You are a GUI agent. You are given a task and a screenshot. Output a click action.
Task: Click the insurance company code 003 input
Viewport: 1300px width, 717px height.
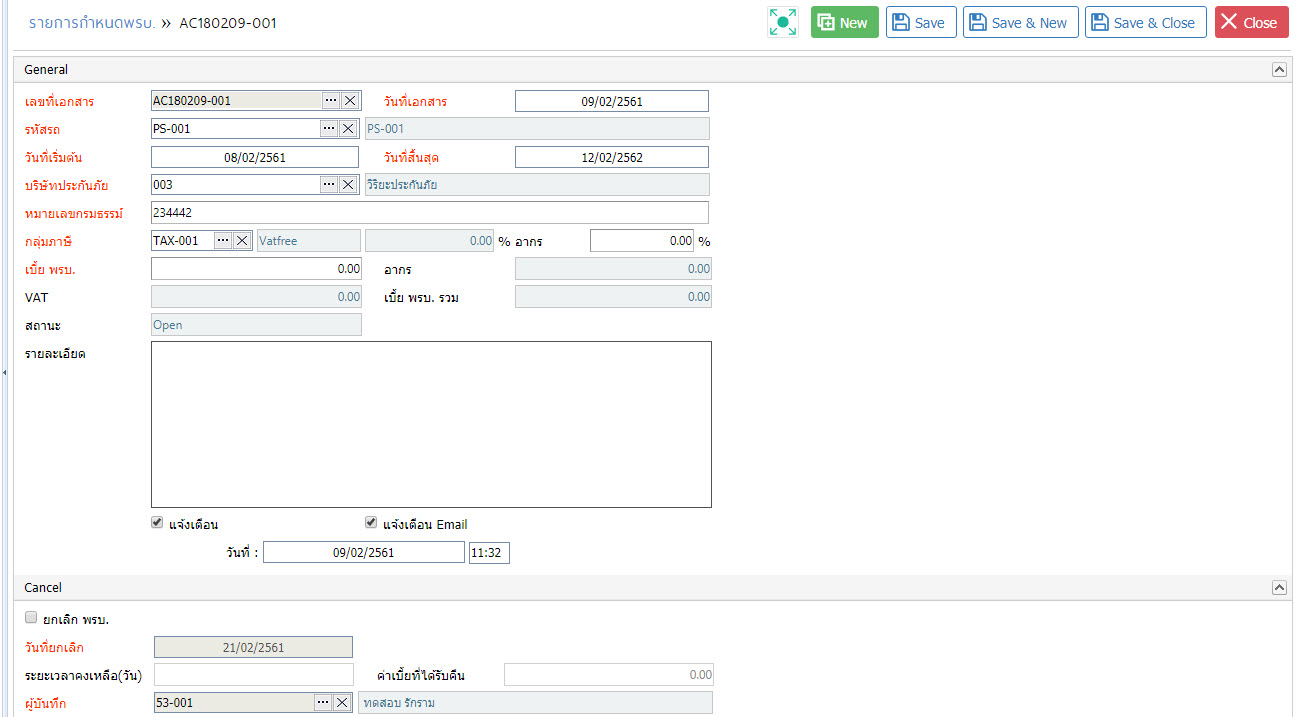point(236,184)
